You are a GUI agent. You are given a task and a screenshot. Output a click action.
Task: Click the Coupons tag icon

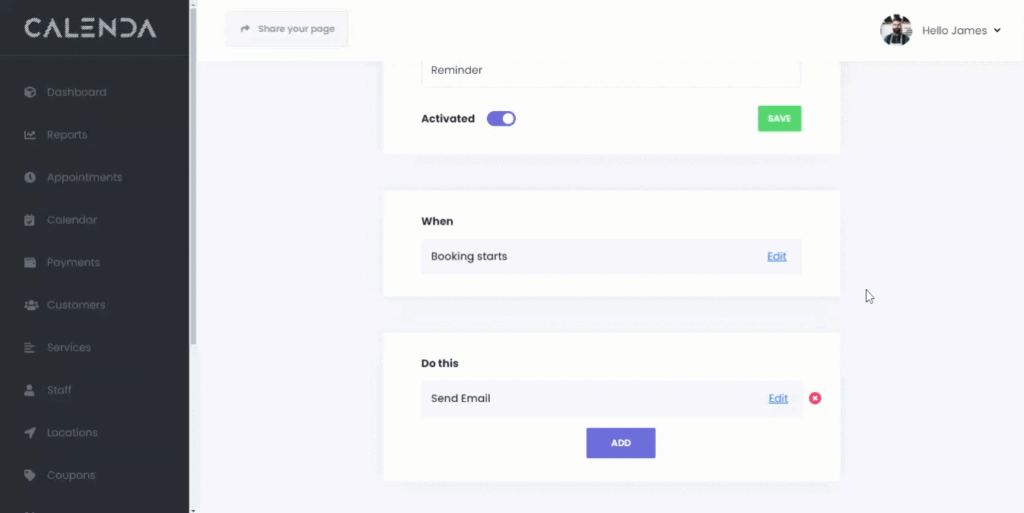[x=30, y=475]
